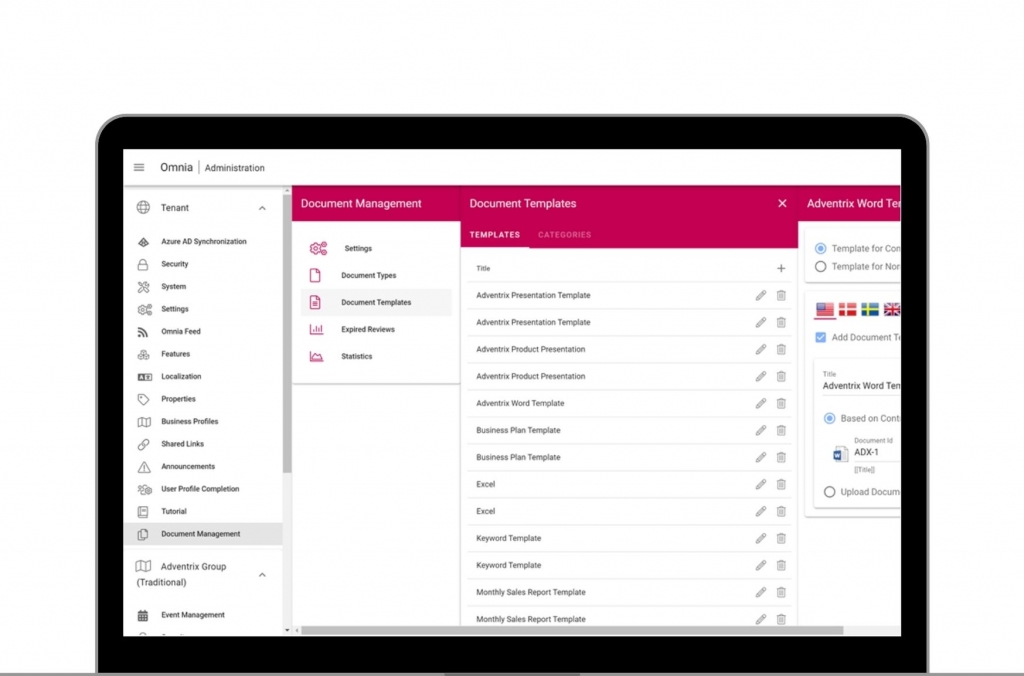
Task: Delete the first Monthly Sales Report Template
Action: (781, 592)
